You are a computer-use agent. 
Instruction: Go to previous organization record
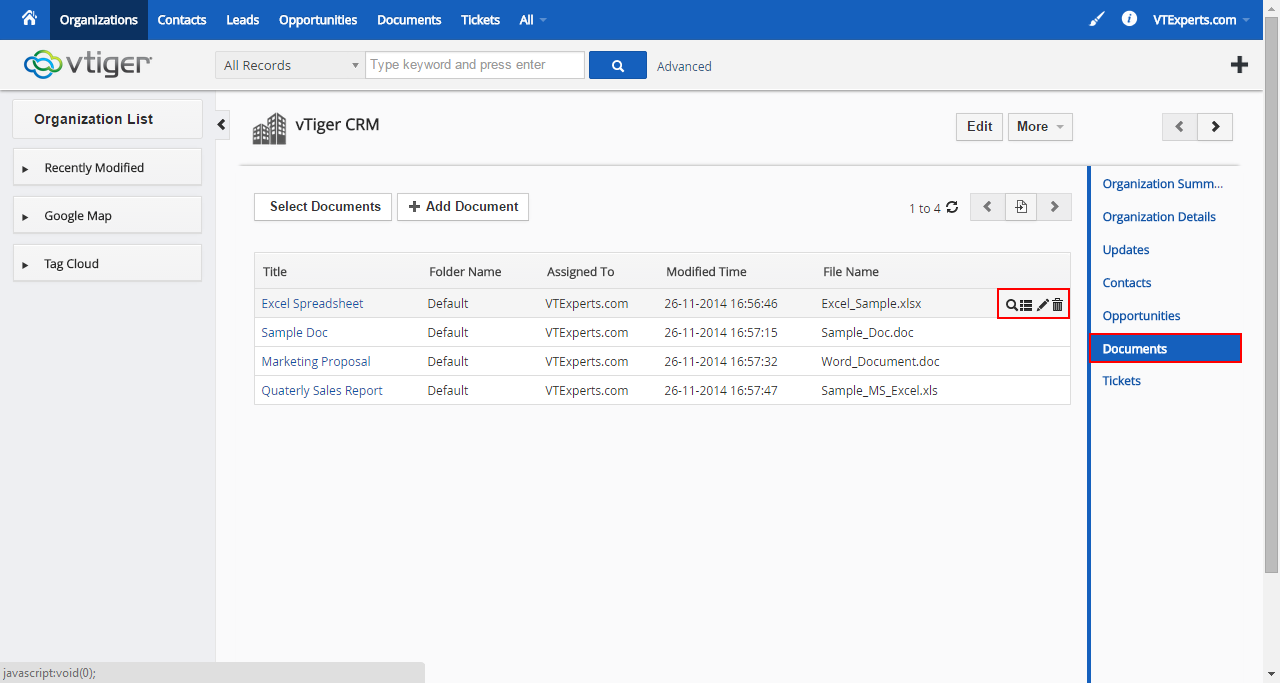coord(1180,127)
